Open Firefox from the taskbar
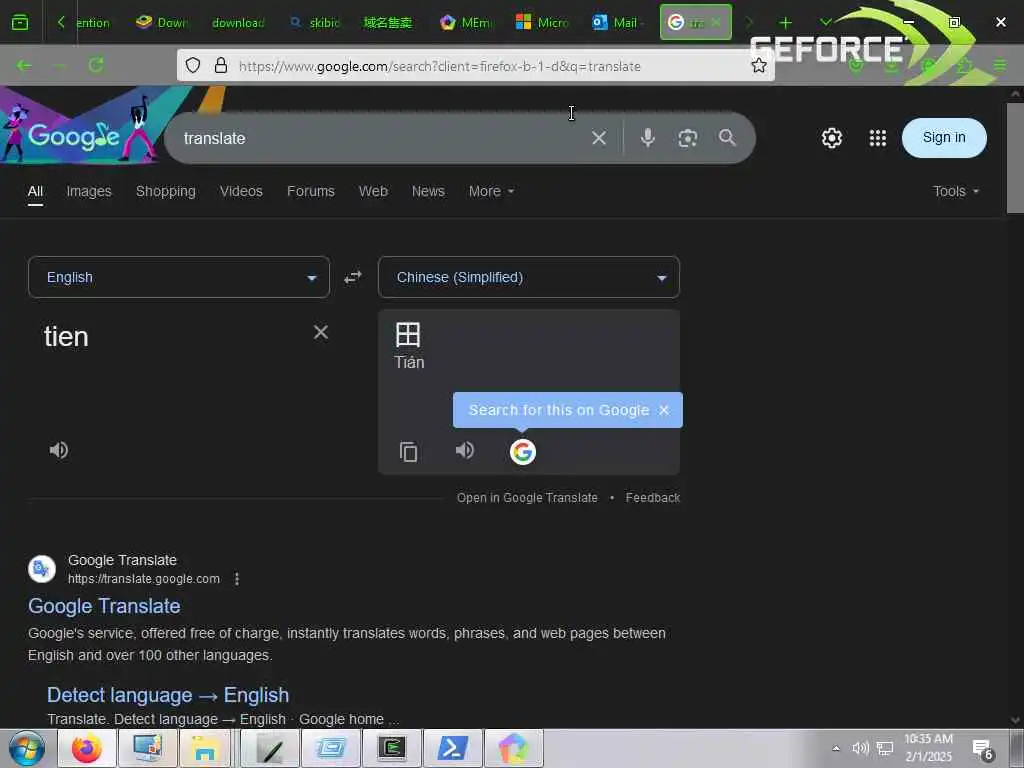 point(87,748)
